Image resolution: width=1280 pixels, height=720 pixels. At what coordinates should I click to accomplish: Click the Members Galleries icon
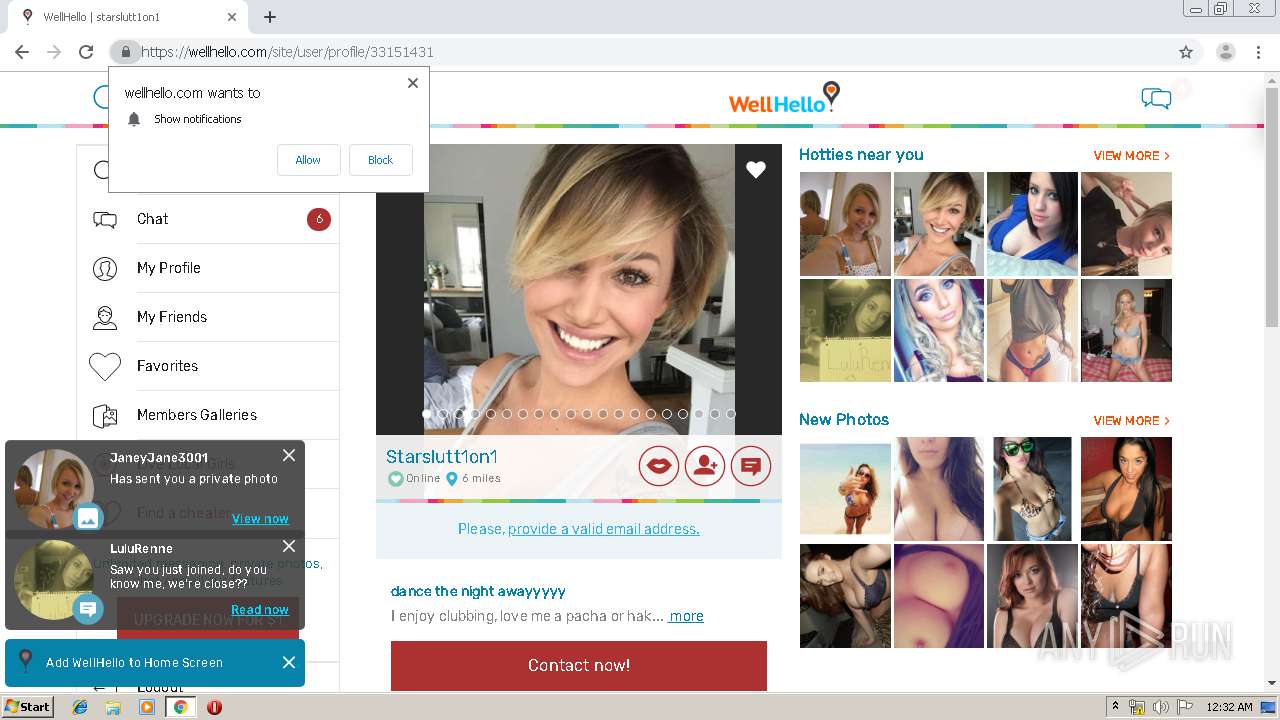click(105, 415)
